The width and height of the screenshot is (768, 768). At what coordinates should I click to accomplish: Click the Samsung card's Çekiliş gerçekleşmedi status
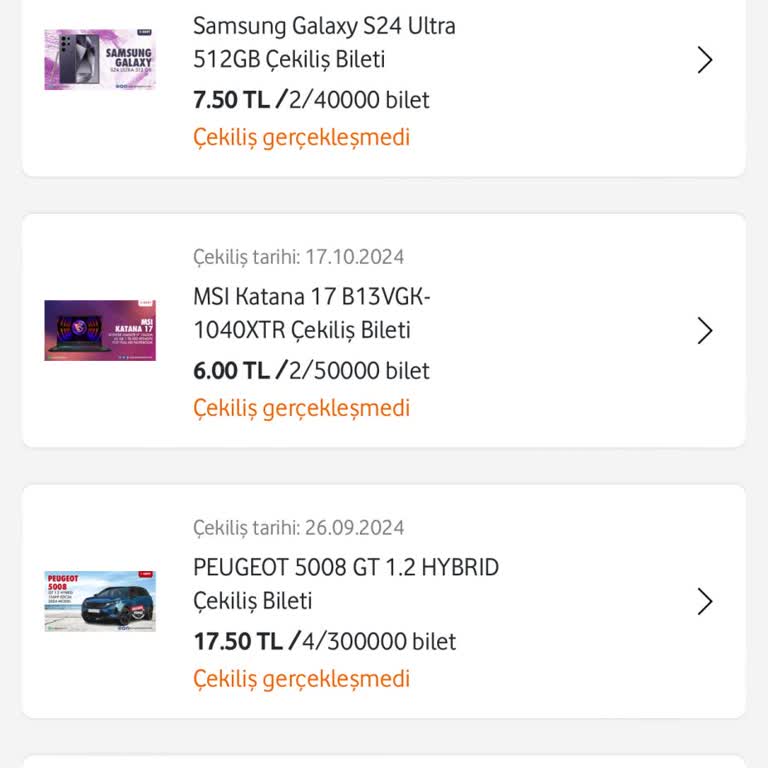coord(301,138)
